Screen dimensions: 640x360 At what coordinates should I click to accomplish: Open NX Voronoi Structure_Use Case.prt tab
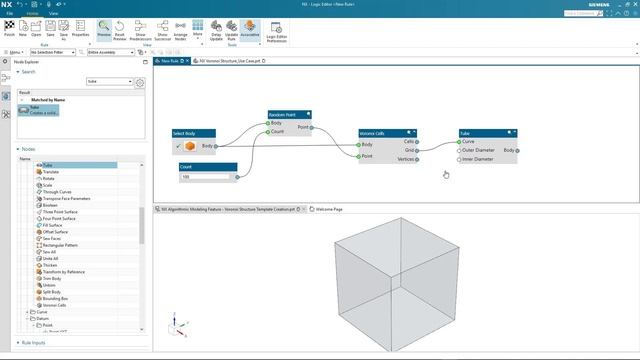tap(229, 61)
